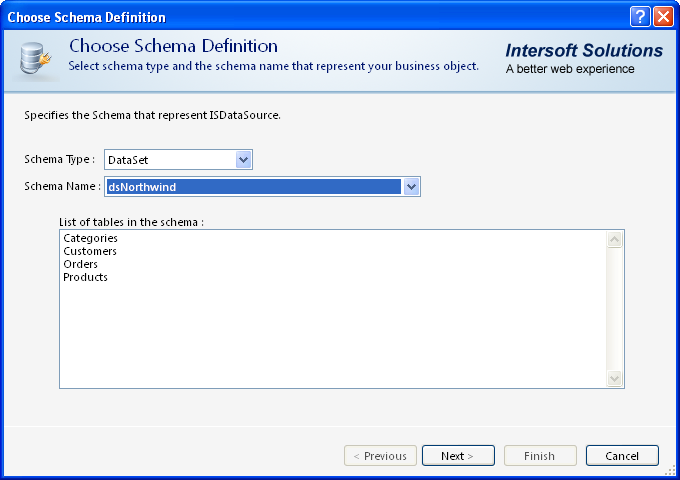The height and width of the screenshot is (480, 680).
Task: Close the Choose Schema Definition dialog
Action: [x=662, y=17]
